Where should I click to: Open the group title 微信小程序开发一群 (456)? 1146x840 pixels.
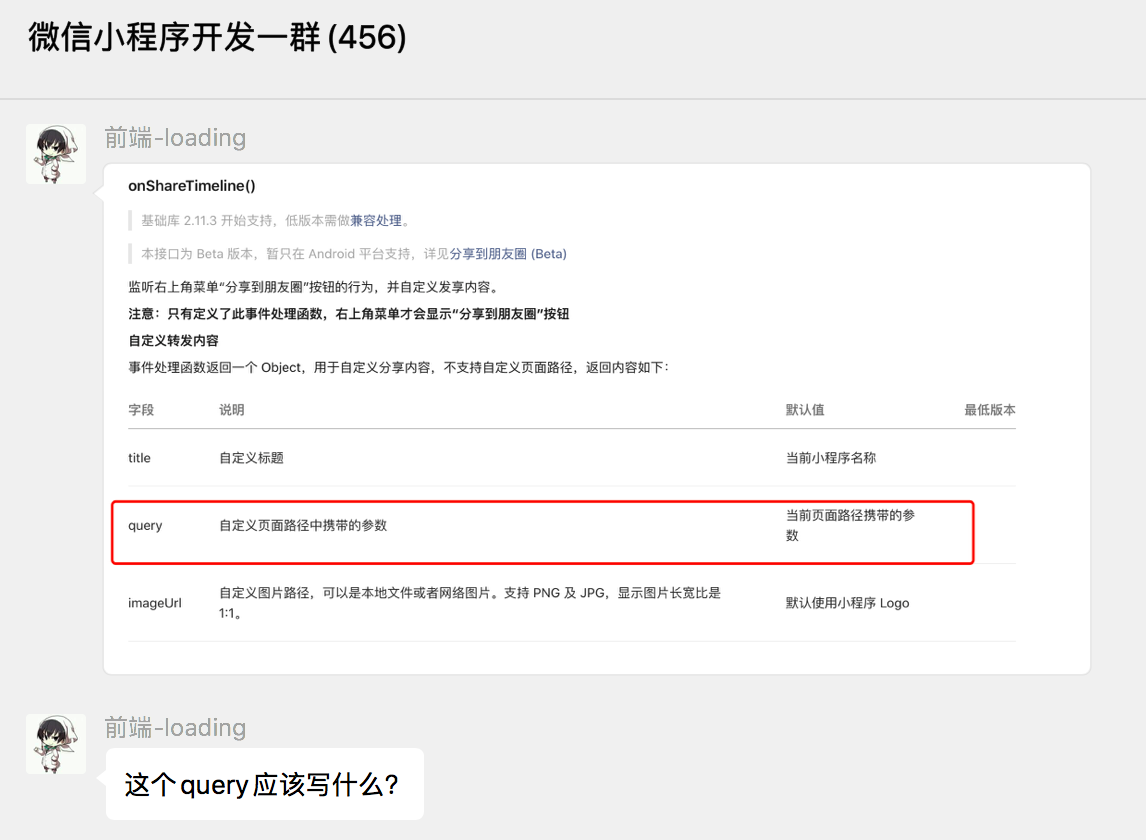pyautogui.click(x=217, y=37)
